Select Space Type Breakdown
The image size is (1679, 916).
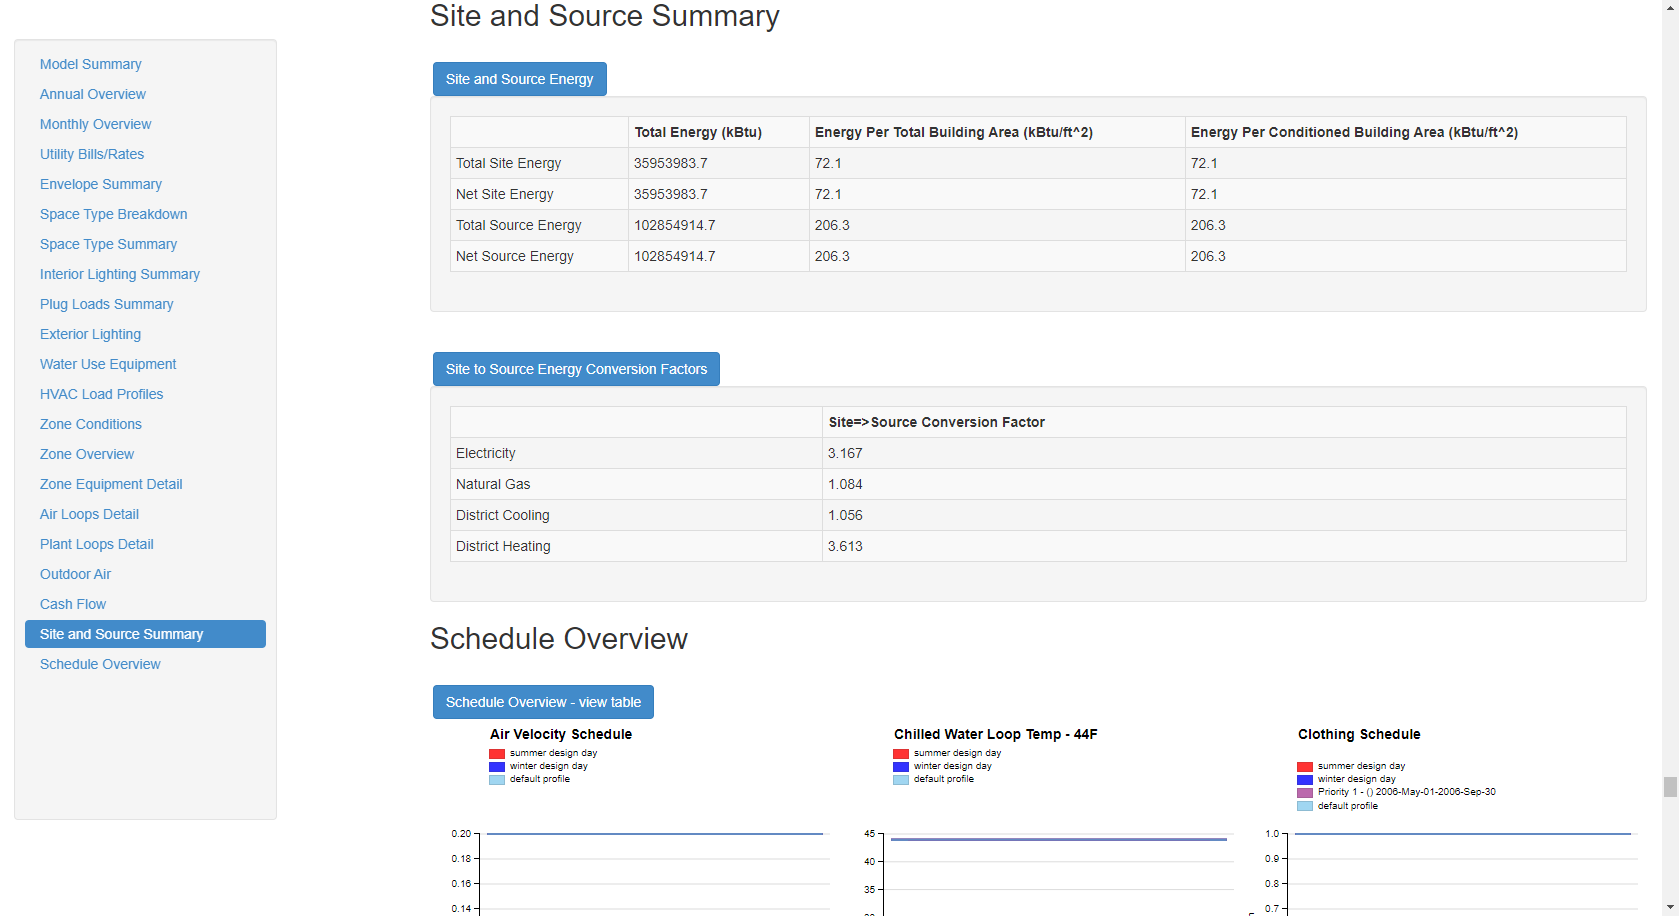pos(113,214)
